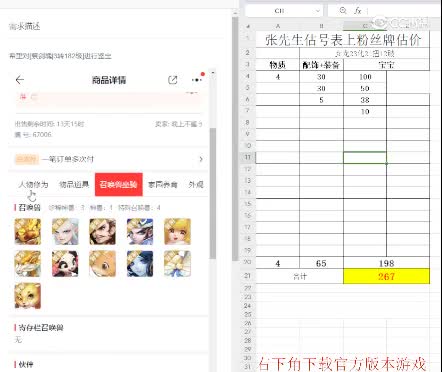
Task: Click the zoom magnifier icon beside fx
Action: (x=343, y=11)
